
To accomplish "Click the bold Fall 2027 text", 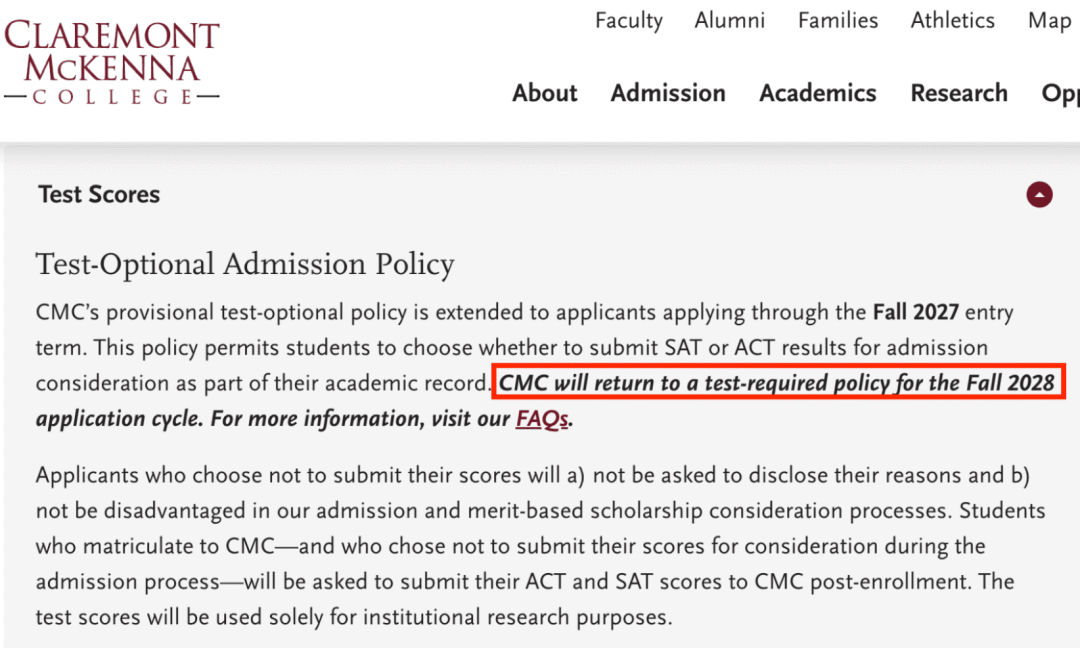I will 915,313.
